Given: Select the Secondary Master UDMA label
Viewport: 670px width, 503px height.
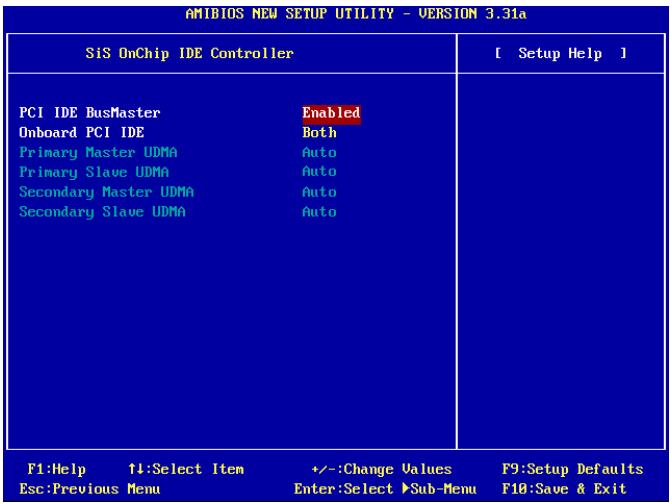Looking at the screenshot, I should [x=106, y=192].
